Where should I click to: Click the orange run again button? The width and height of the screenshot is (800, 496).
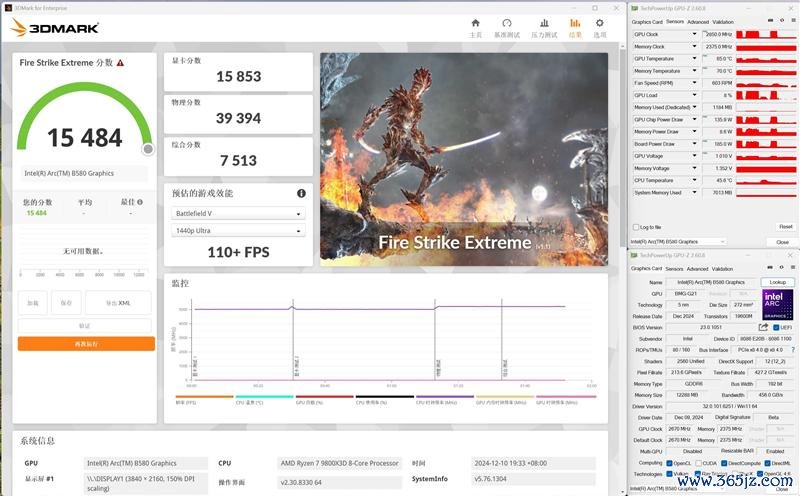coord(86,344)
